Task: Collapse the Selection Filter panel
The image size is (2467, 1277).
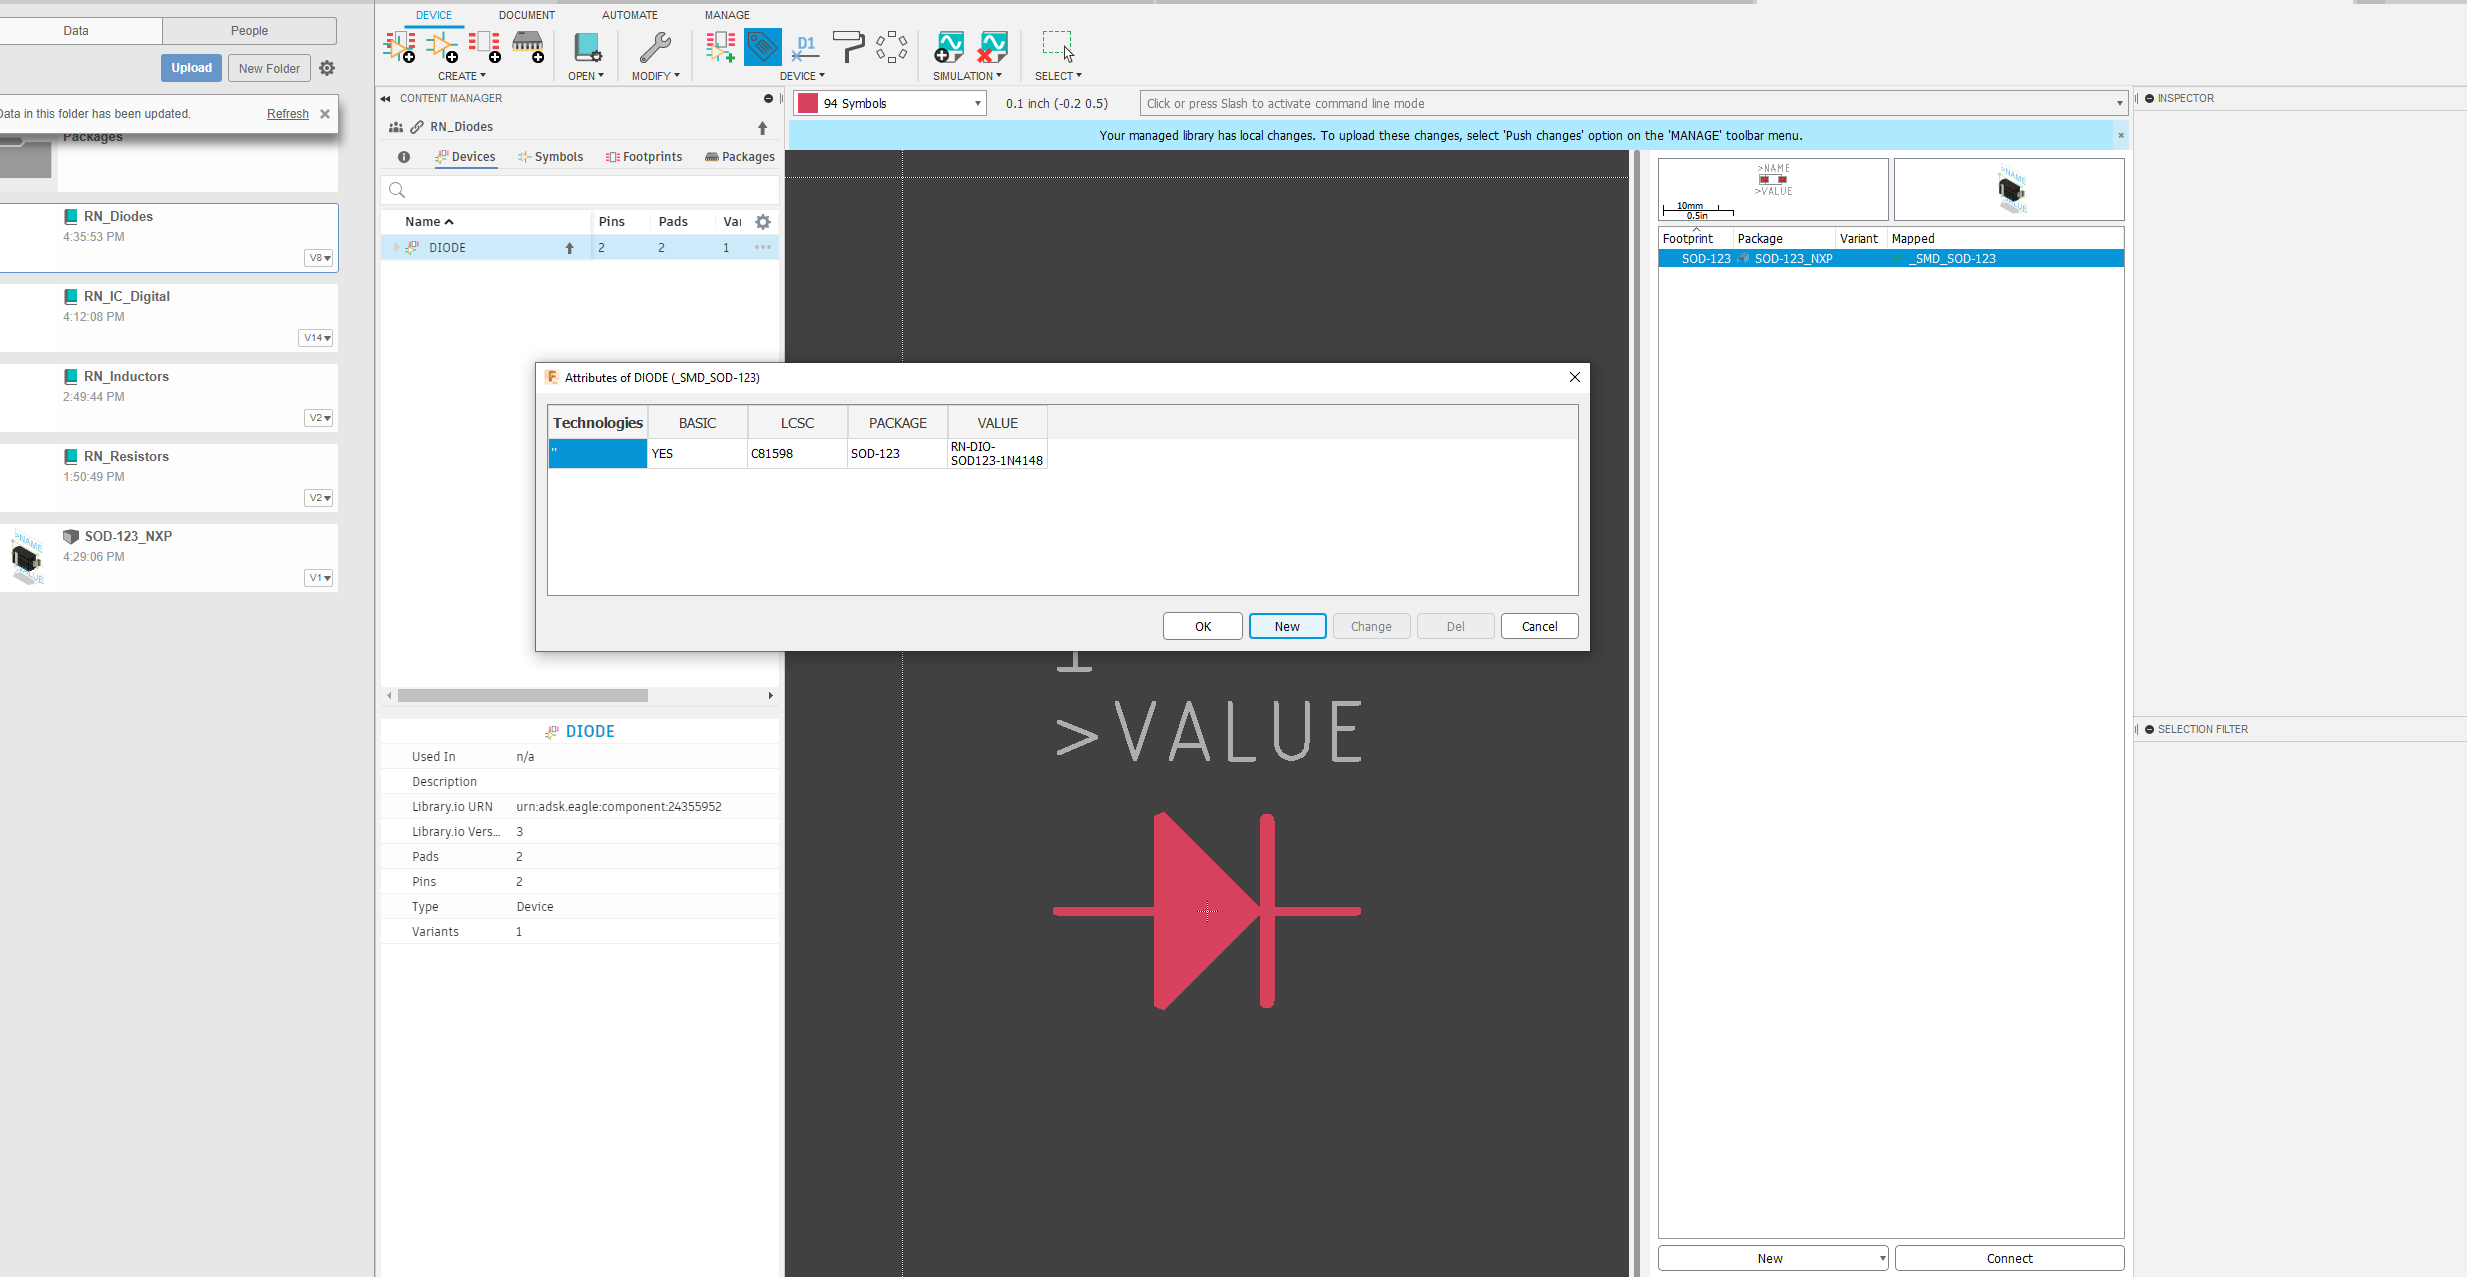Action: point(2148,729)
